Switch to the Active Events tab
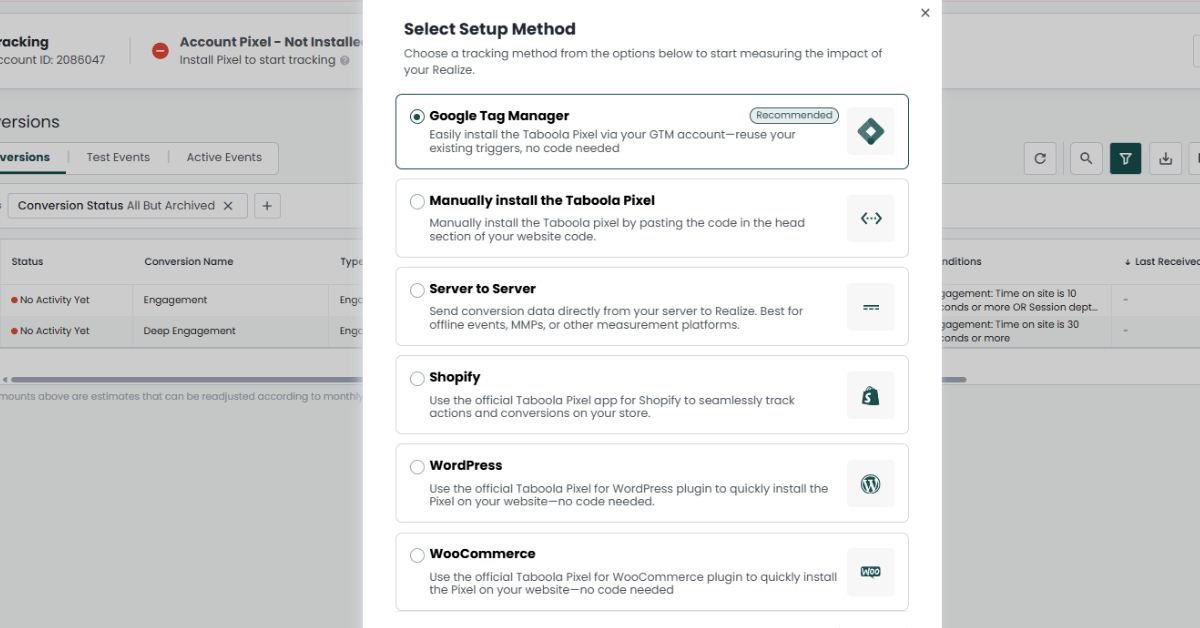The width and height of the screenshot is (1200, 628). coord(224,157)
